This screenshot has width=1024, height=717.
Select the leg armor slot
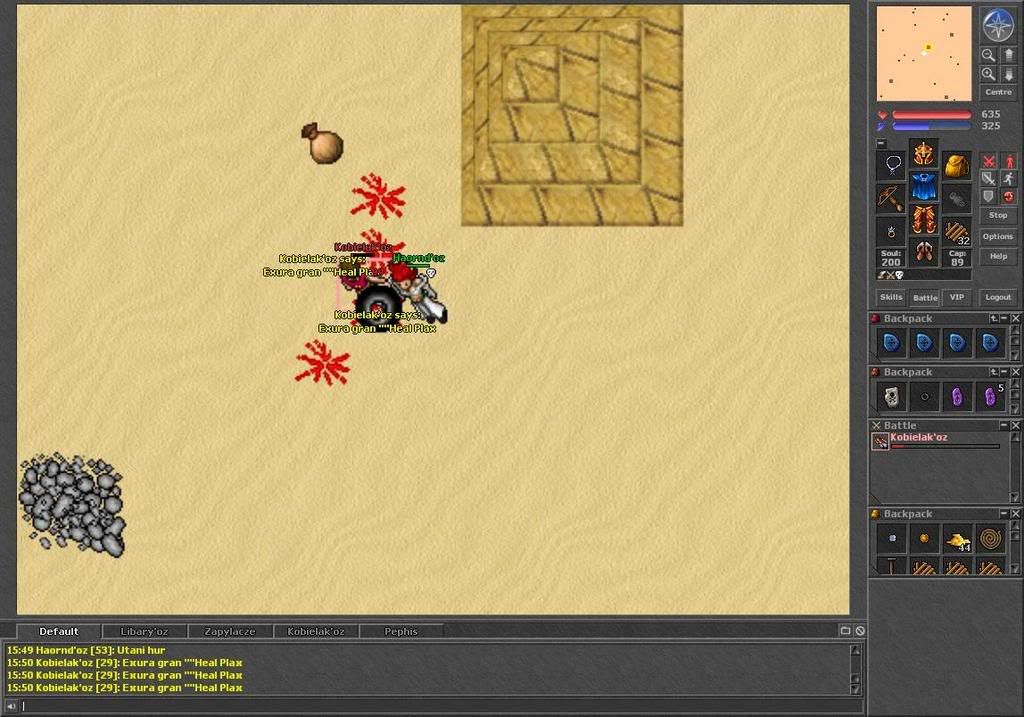point(923,220)
